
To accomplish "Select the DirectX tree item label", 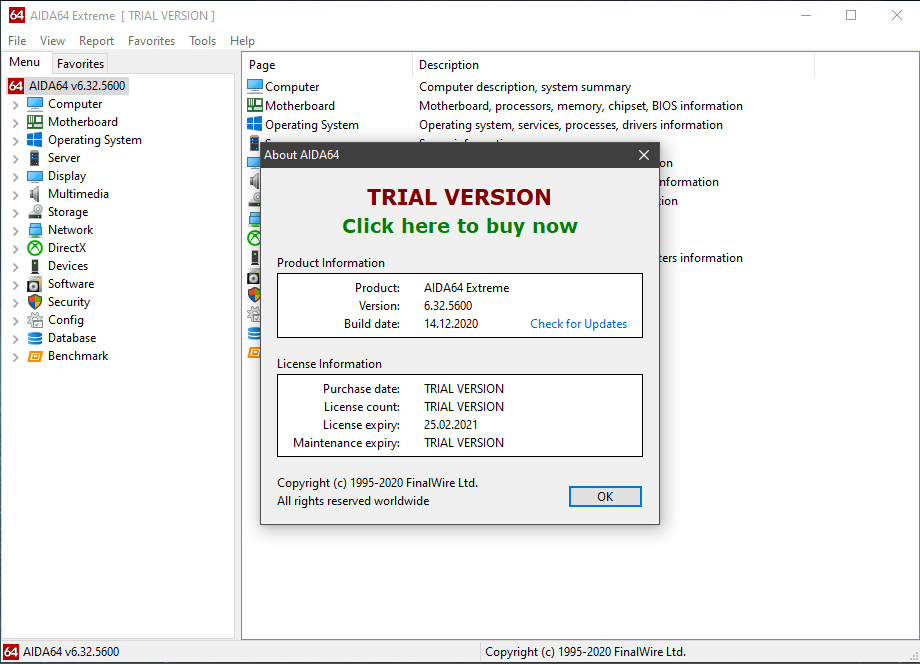I will point(67,248).
